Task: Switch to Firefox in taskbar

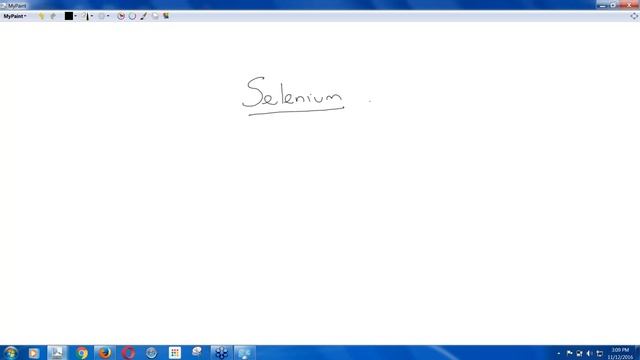Action: tap(104, 353)
